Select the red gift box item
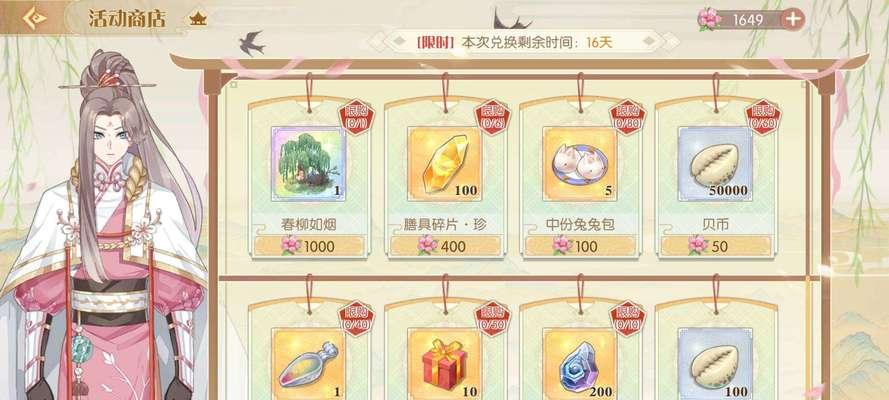The width and height of the screenshot is (889, 400). pyautogui.click(x=444, y=364)
